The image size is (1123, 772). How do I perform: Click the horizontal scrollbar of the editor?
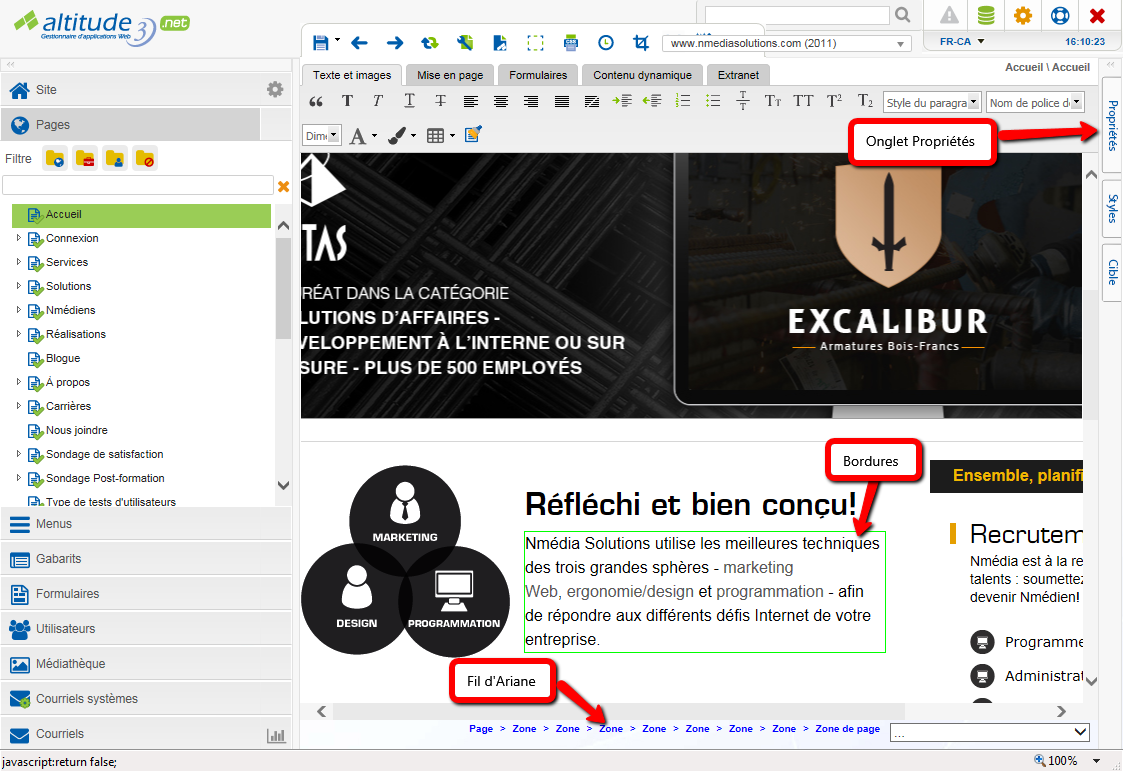point(618,711)
